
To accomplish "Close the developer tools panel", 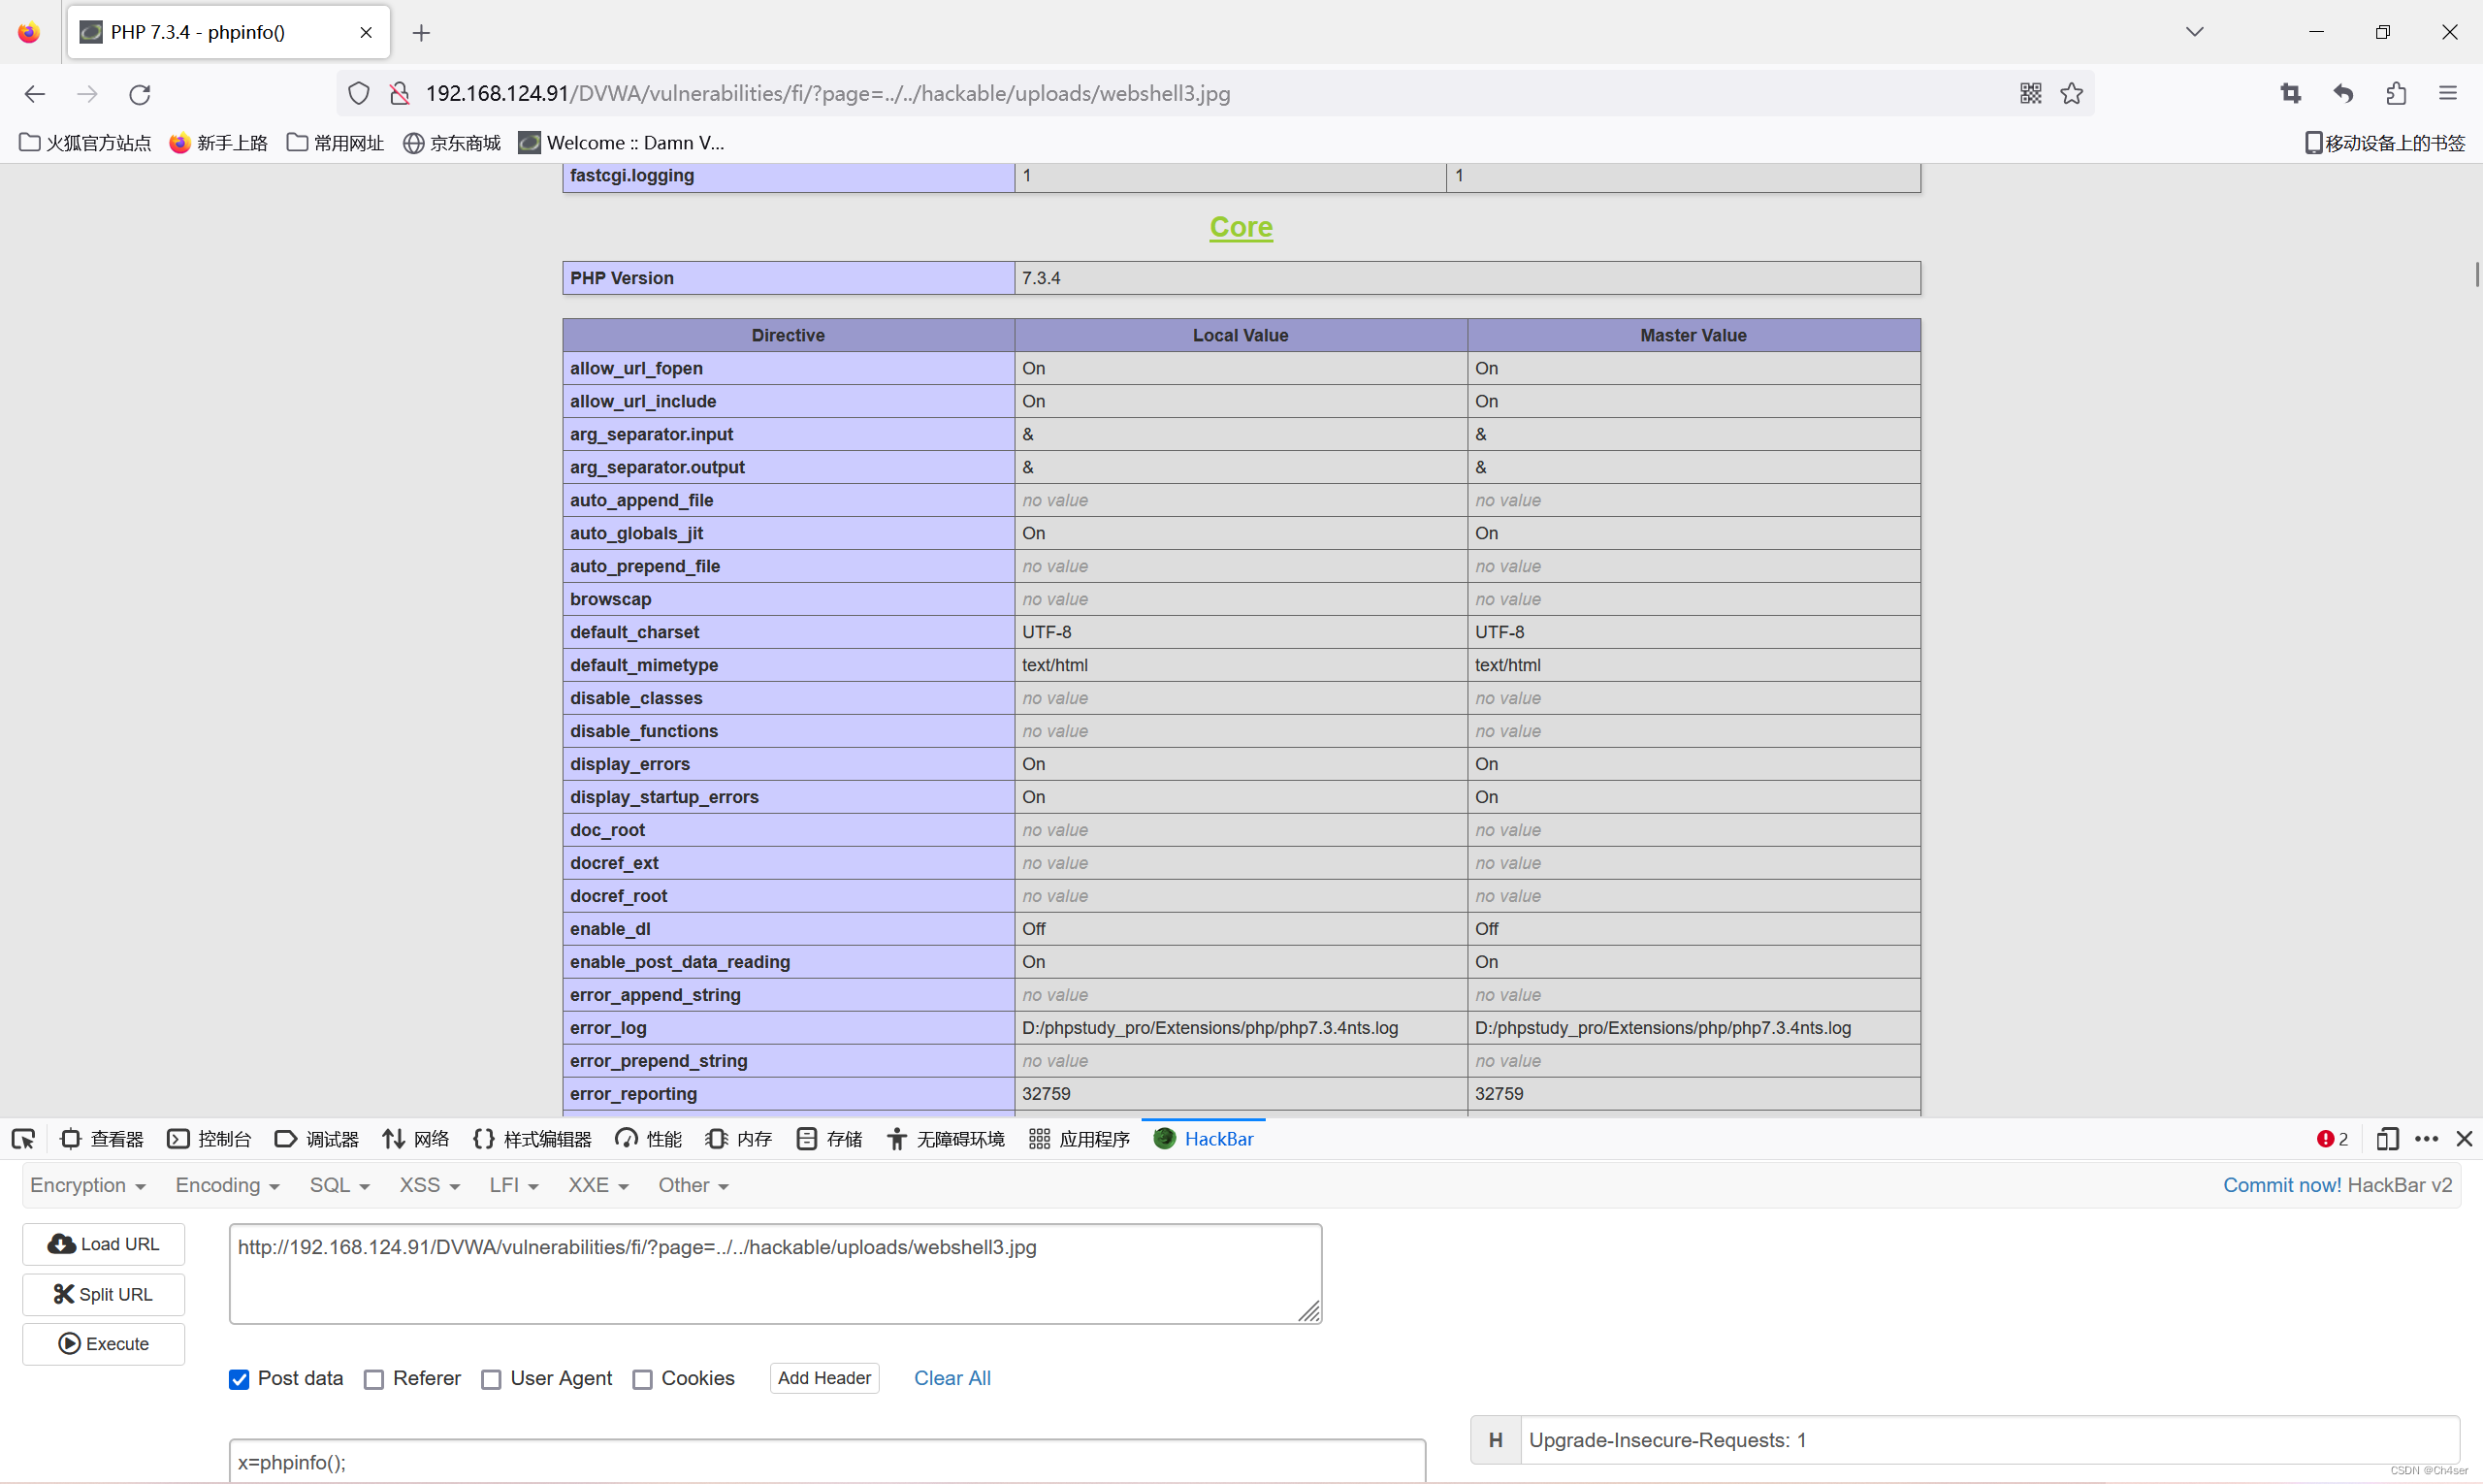I will 2464,1139.
